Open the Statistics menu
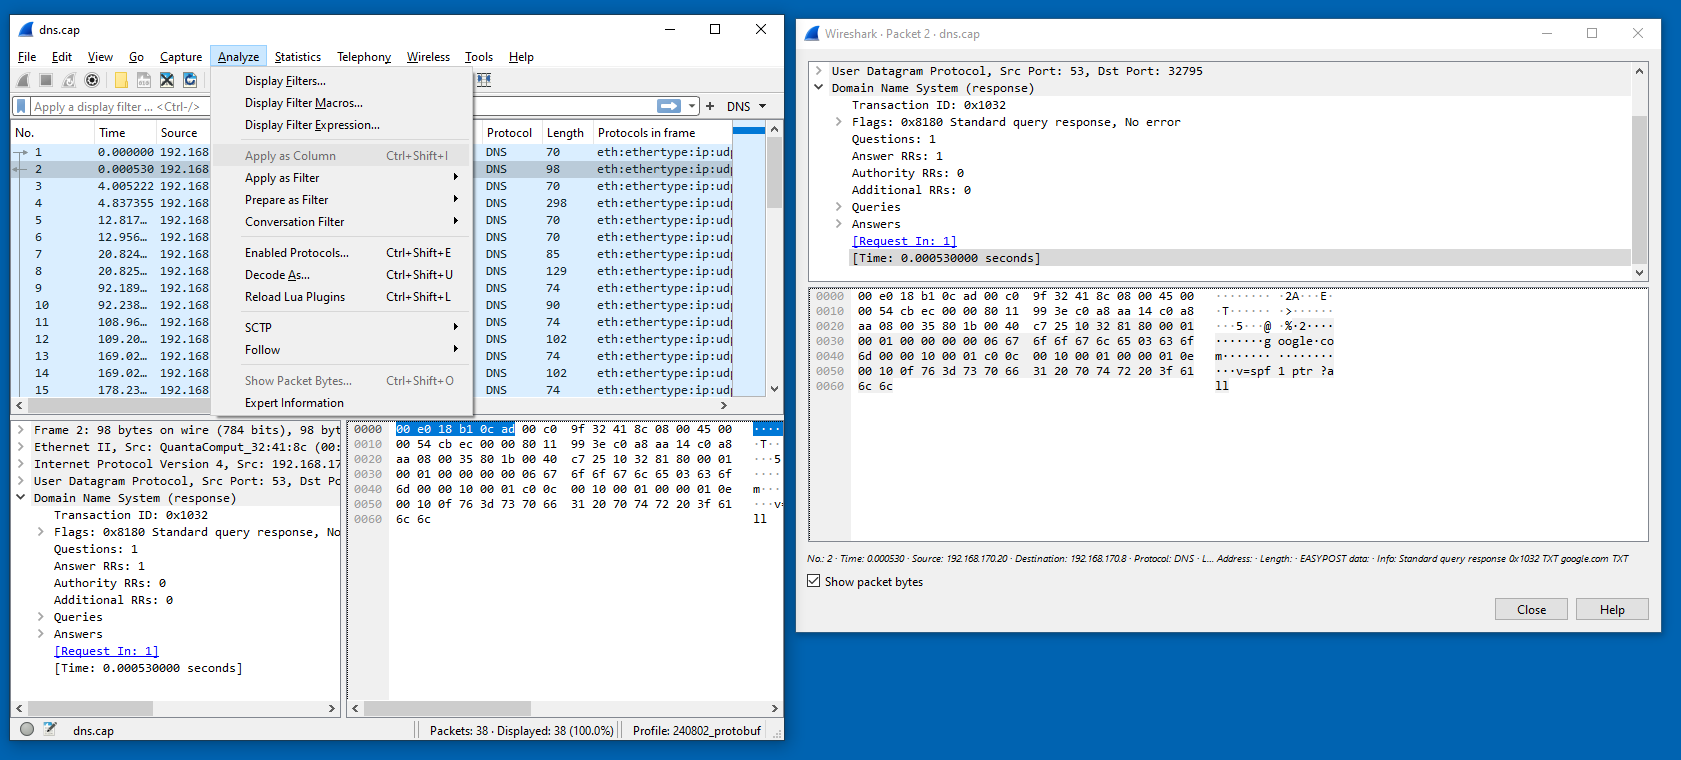This screenshot has width=1681, height=760. point(298,57)
